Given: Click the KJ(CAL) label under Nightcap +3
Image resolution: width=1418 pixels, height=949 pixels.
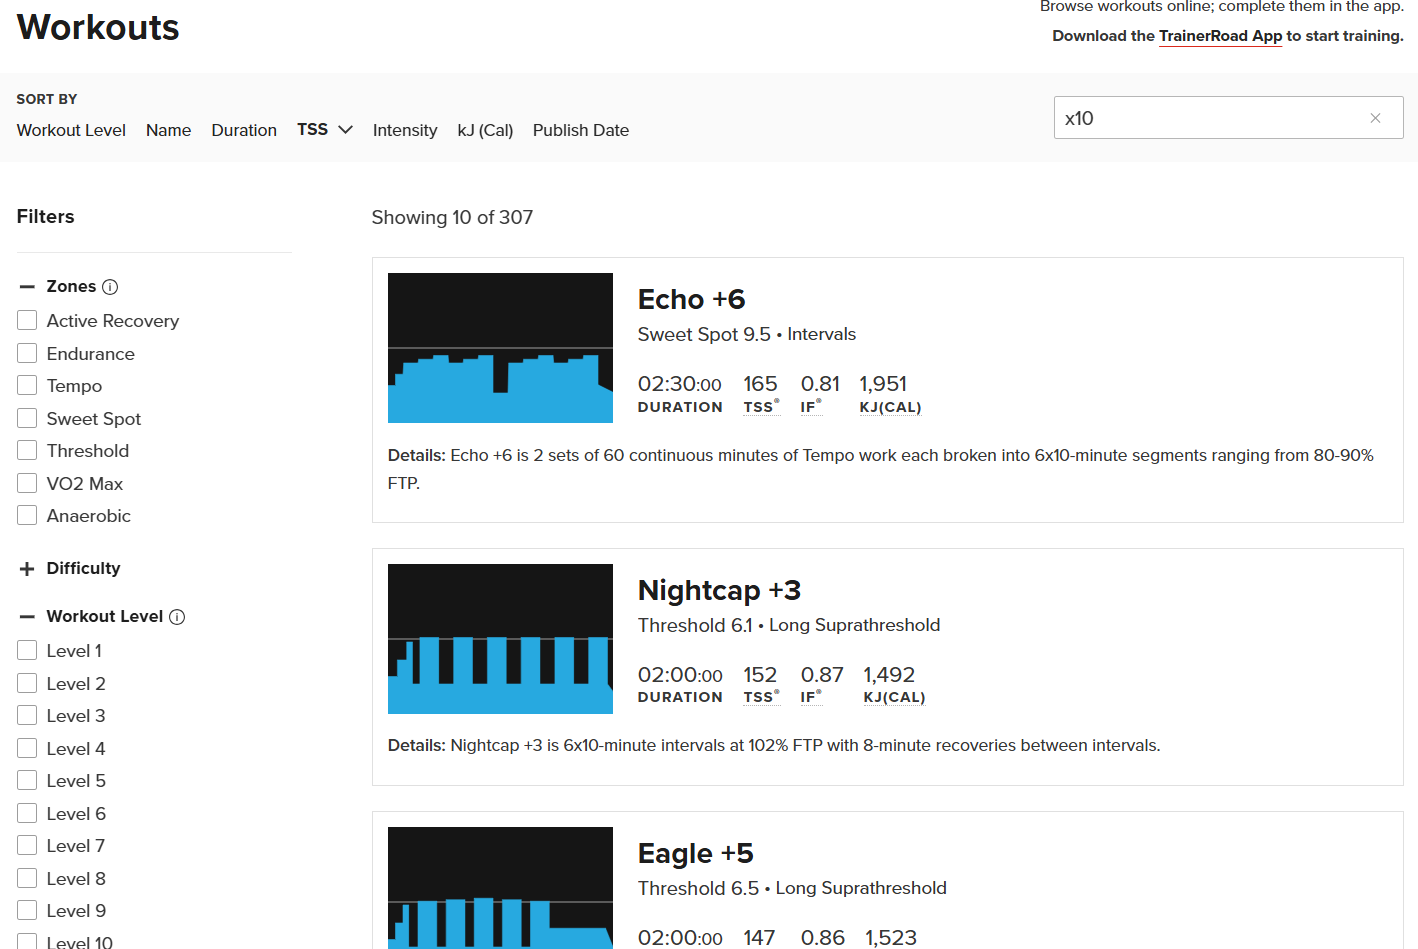Looking at the screenshot, I should tap(894, 697).
